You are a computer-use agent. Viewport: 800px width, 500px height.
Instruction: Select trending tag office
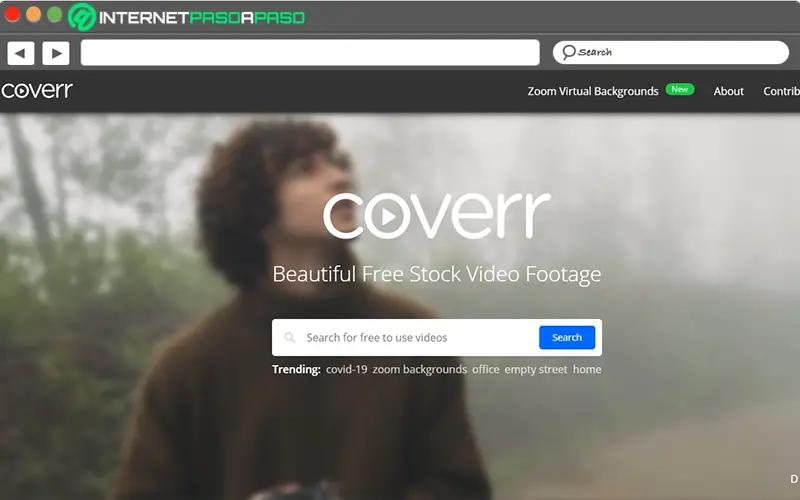click(x=485, y=369)
